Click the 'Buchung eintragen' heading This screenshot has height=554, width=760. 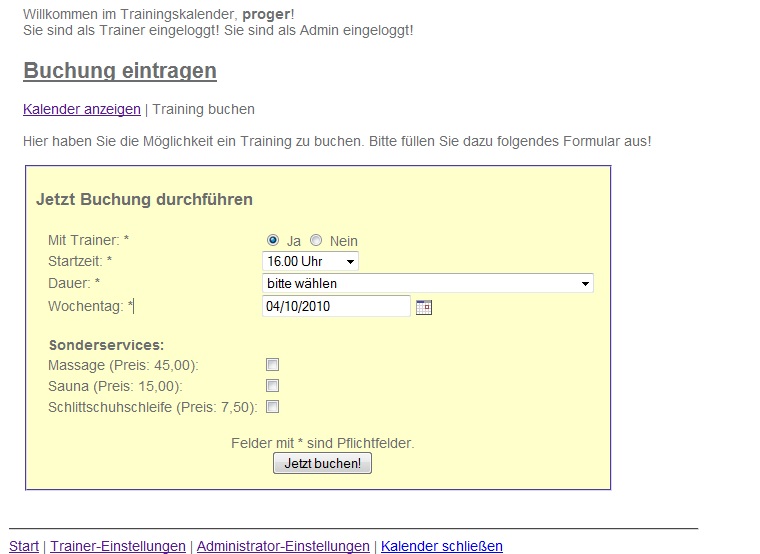click(x=120, y=71)
